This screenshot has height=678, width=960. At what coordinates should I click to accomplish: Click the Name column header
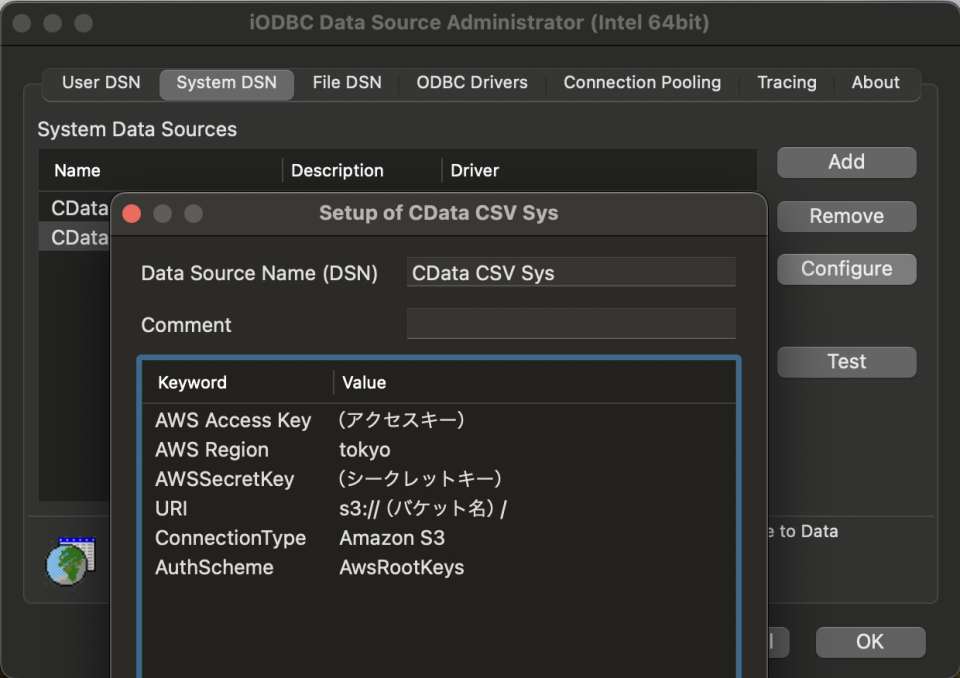click(x=77, y=171)
